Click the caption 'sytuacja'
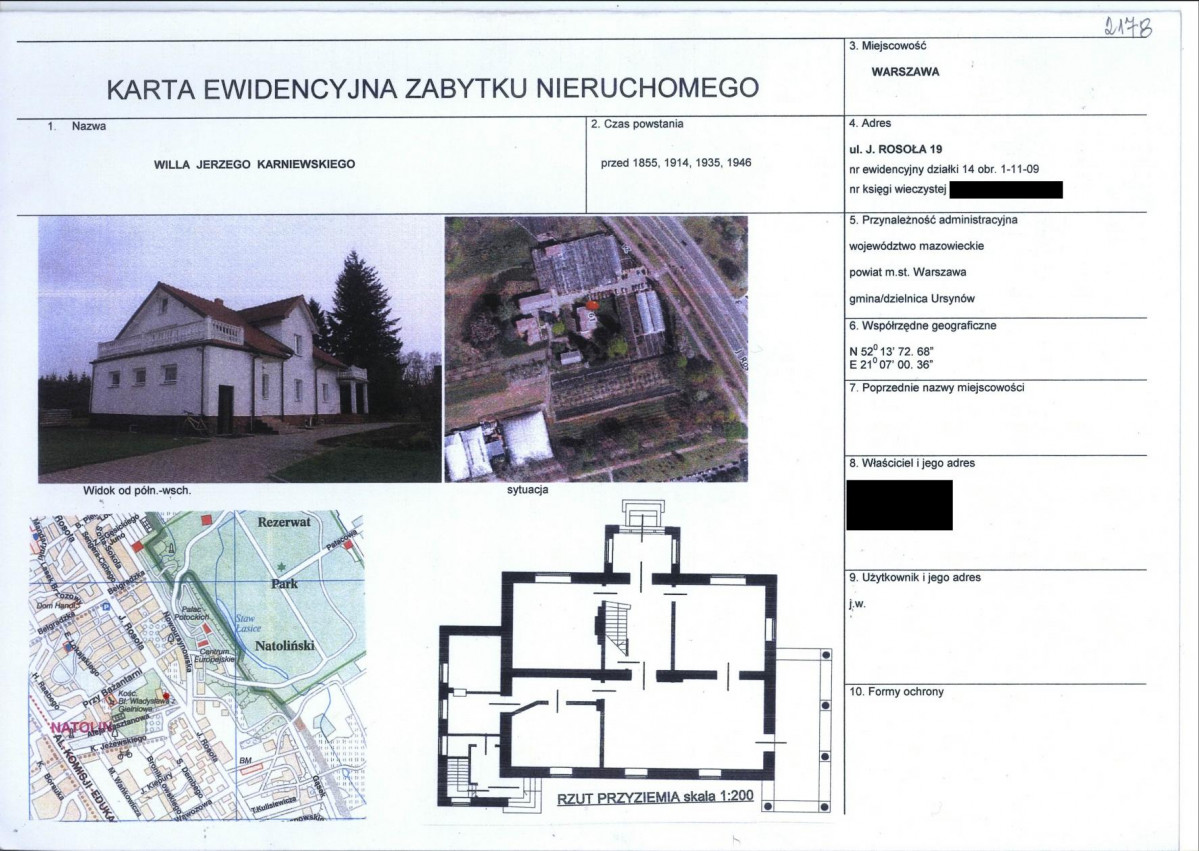 coord(528,490)
